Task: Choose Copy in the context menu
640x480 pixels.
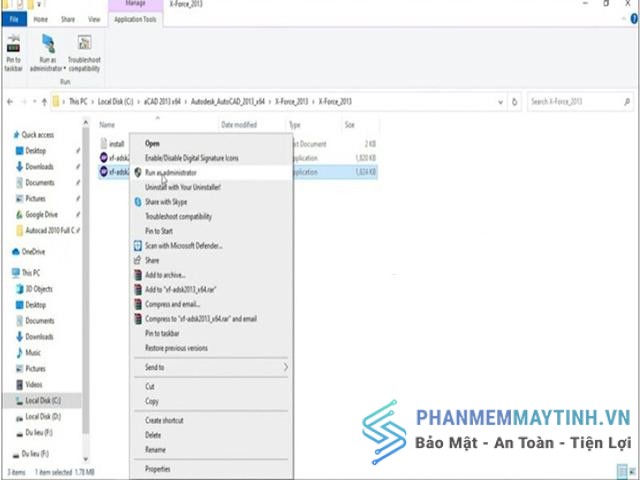Action: point(211,401)
